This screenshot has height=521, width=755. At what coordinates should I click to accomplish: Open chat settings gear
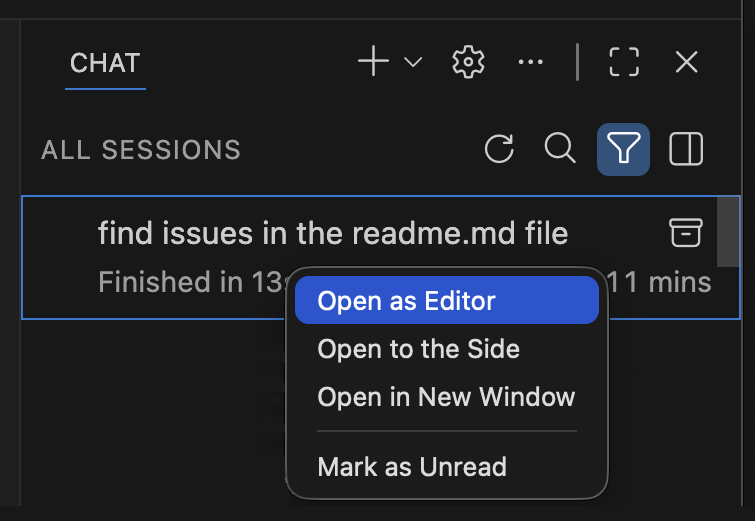(x=468, y=62)
